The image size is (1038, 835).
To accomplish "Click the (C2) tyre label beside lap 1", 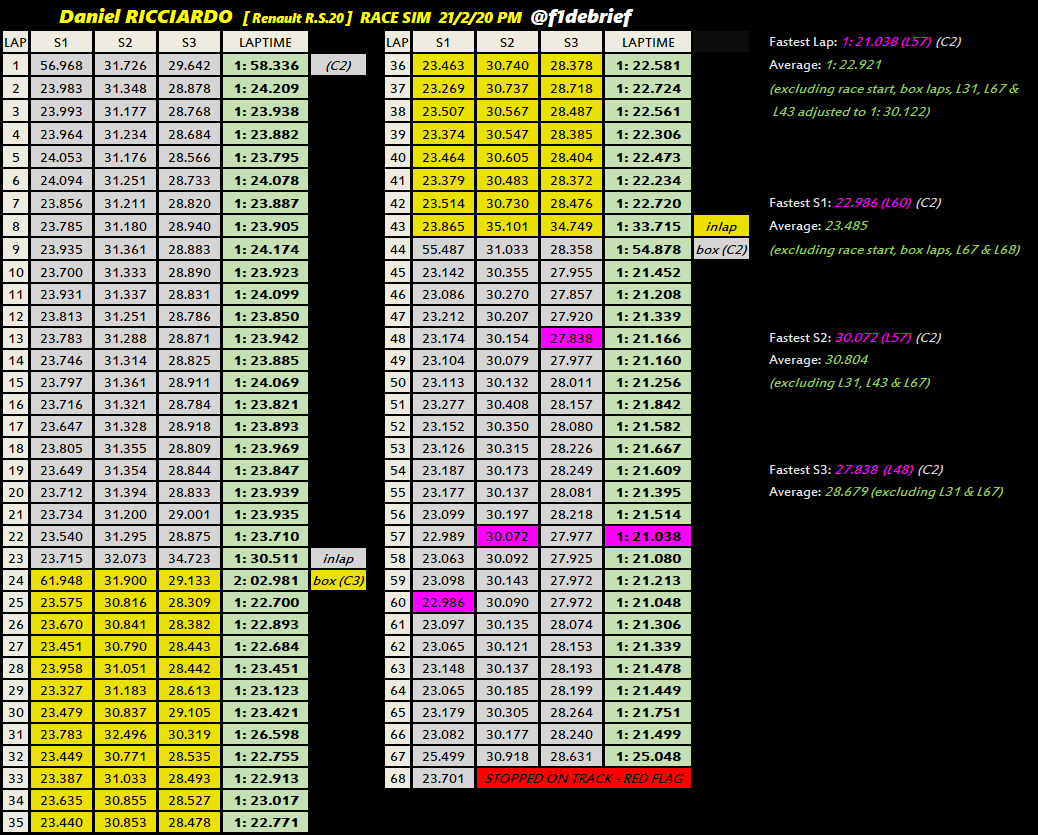I will click(x=338, y=65).
